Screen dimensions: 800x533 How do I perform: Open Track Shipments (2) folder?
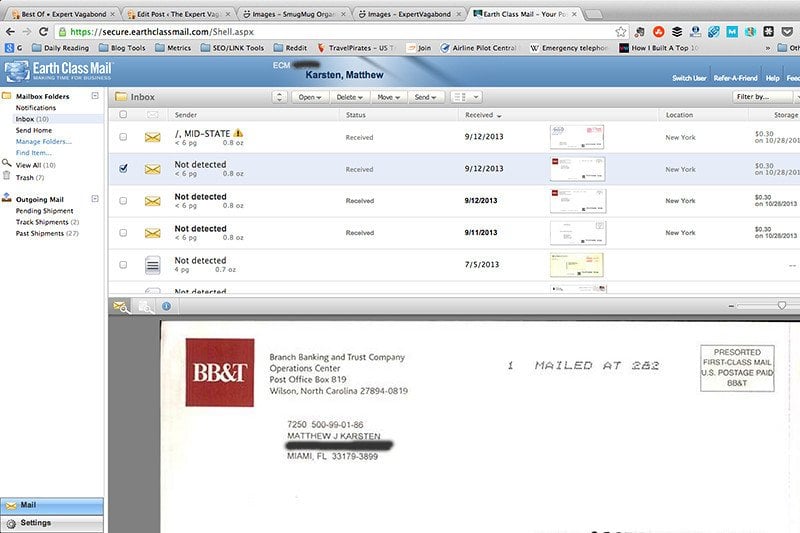point(47,222)
